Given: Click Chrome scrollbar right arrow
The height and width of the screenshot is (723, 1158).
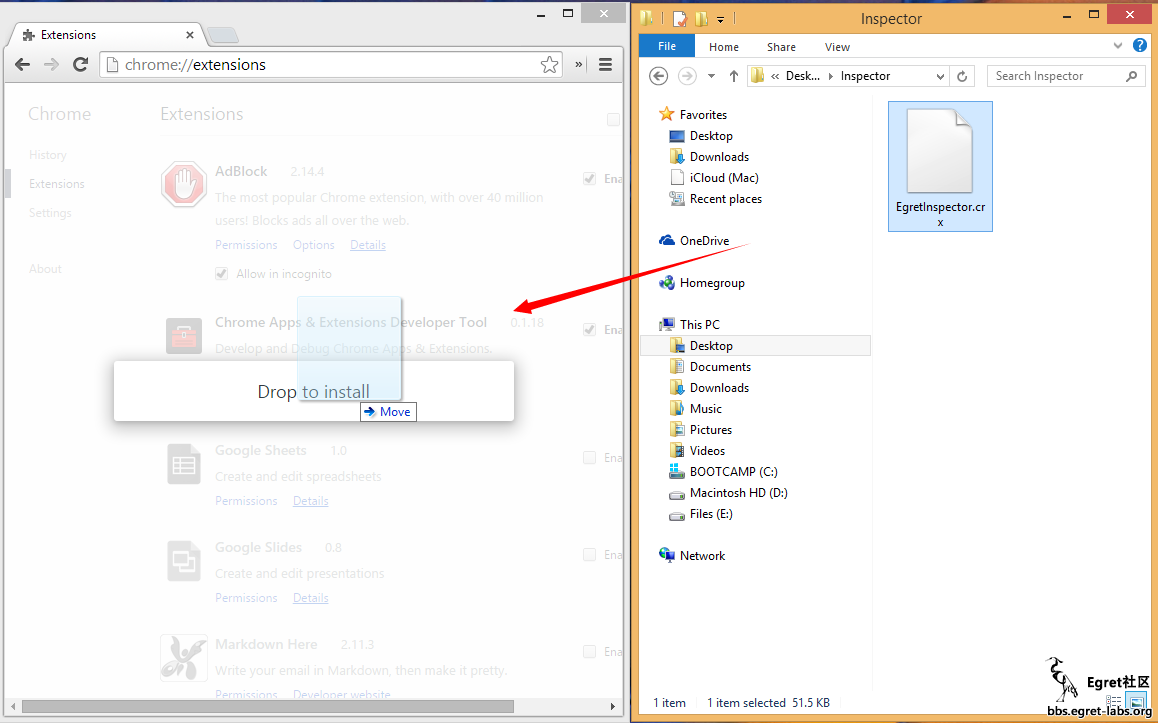Looking at the screenshot, I should tap(612, 707).
